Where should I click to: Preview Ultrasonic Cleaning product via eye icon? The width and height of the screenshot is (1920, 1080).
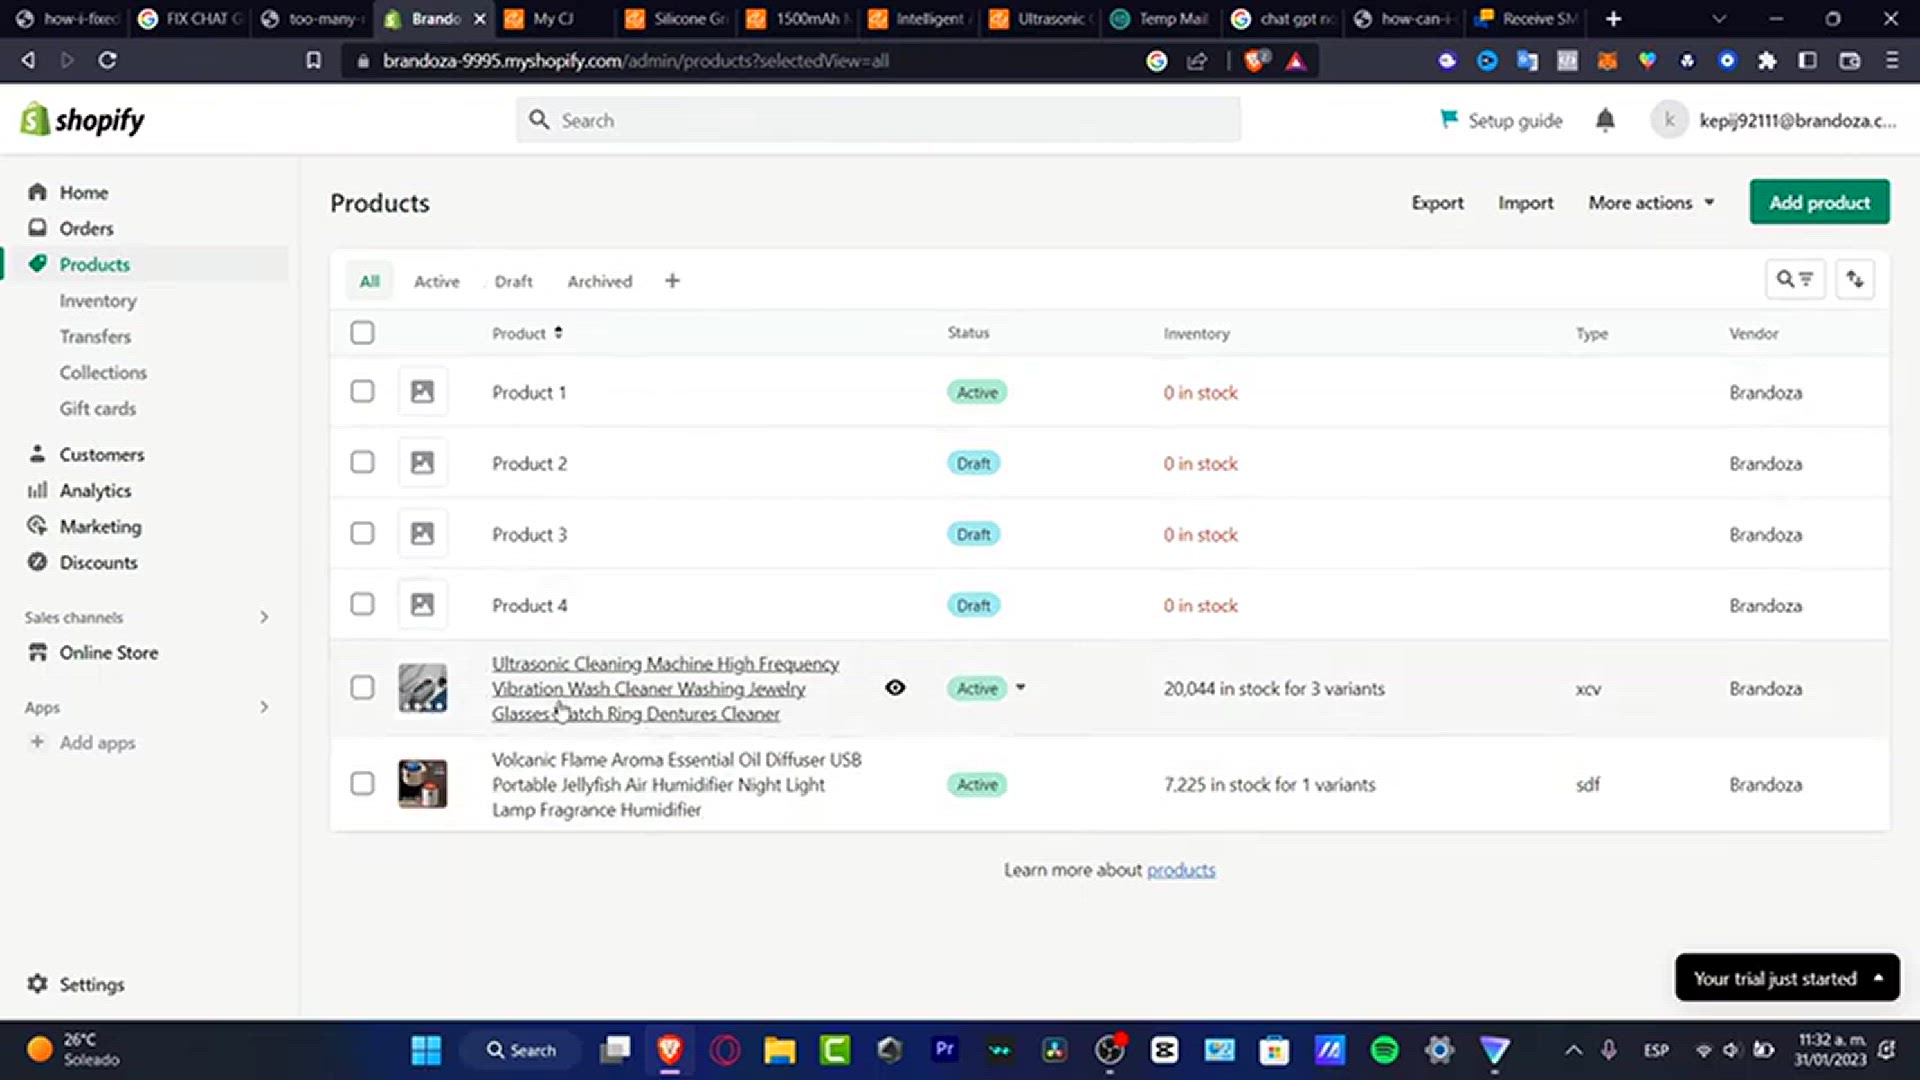tap(895, 688)
